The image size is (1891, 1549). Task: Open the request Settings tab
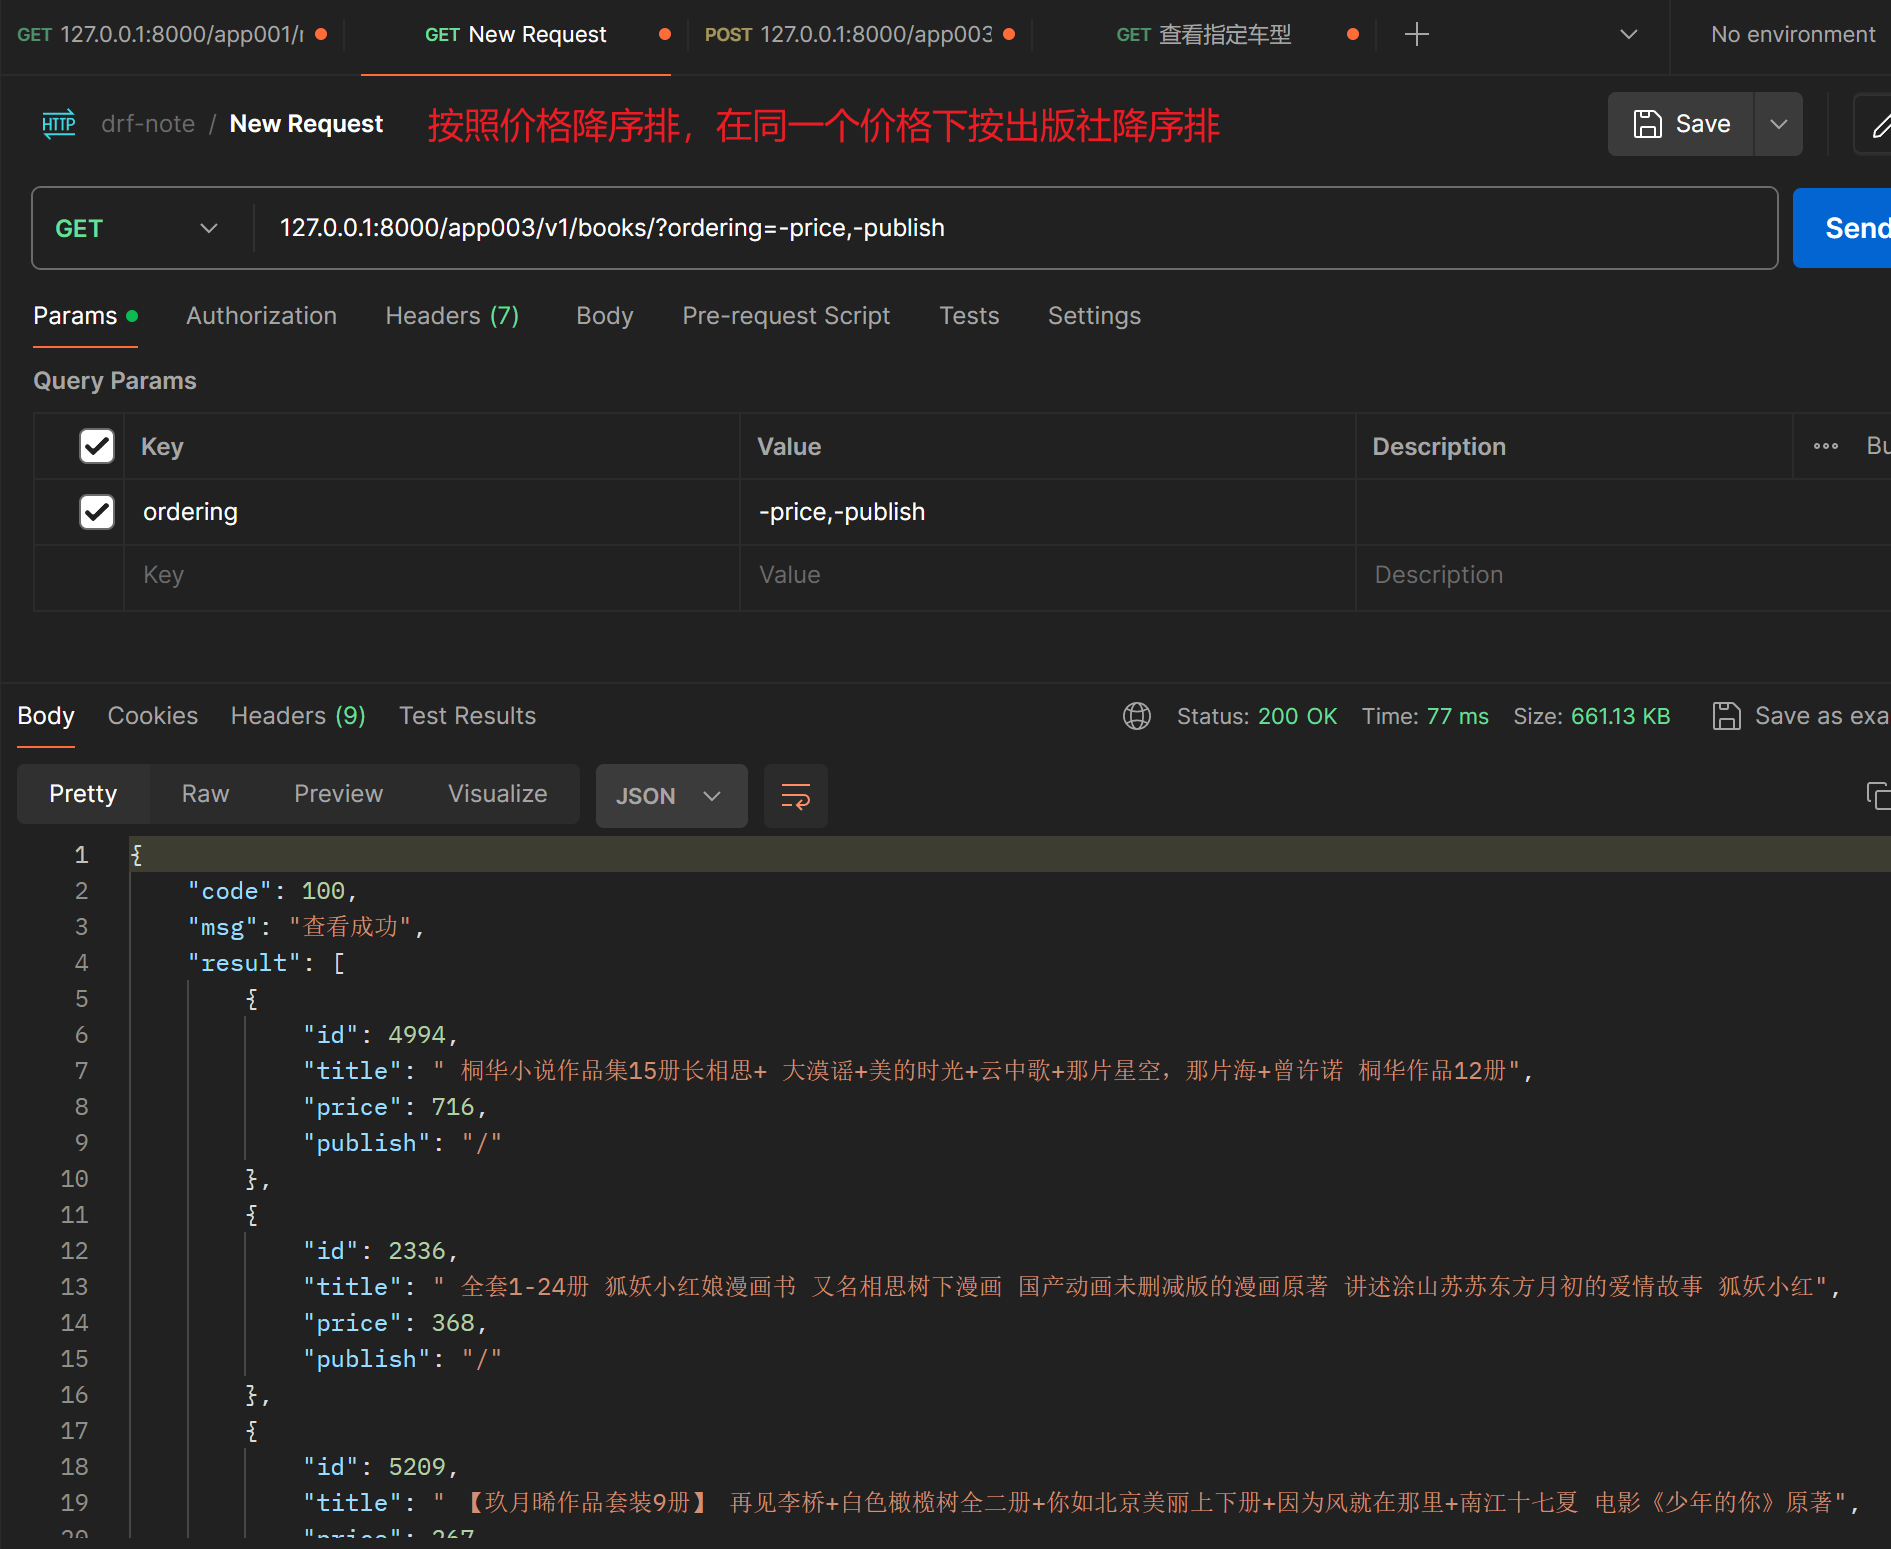(1094, 316)
